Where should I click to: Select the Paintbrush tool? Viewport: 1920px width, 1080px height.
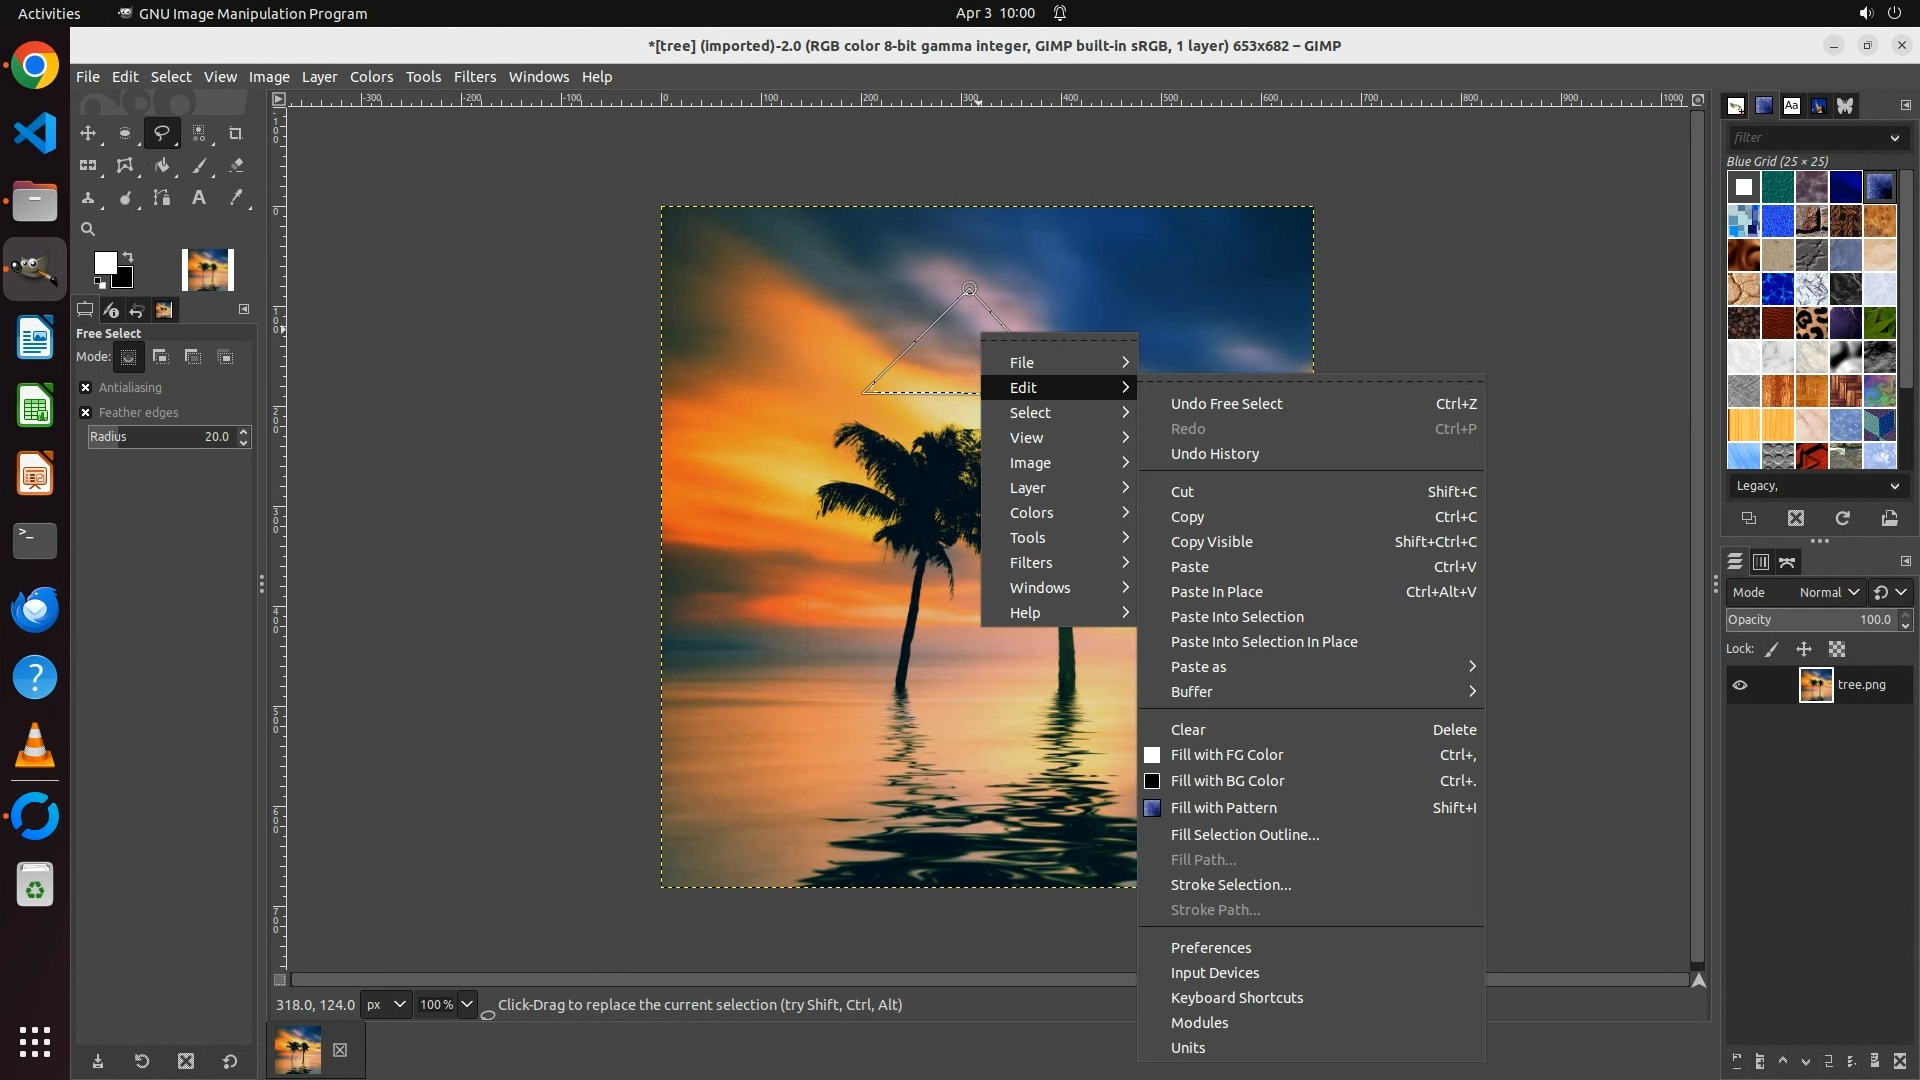click(x=199, y=166)
